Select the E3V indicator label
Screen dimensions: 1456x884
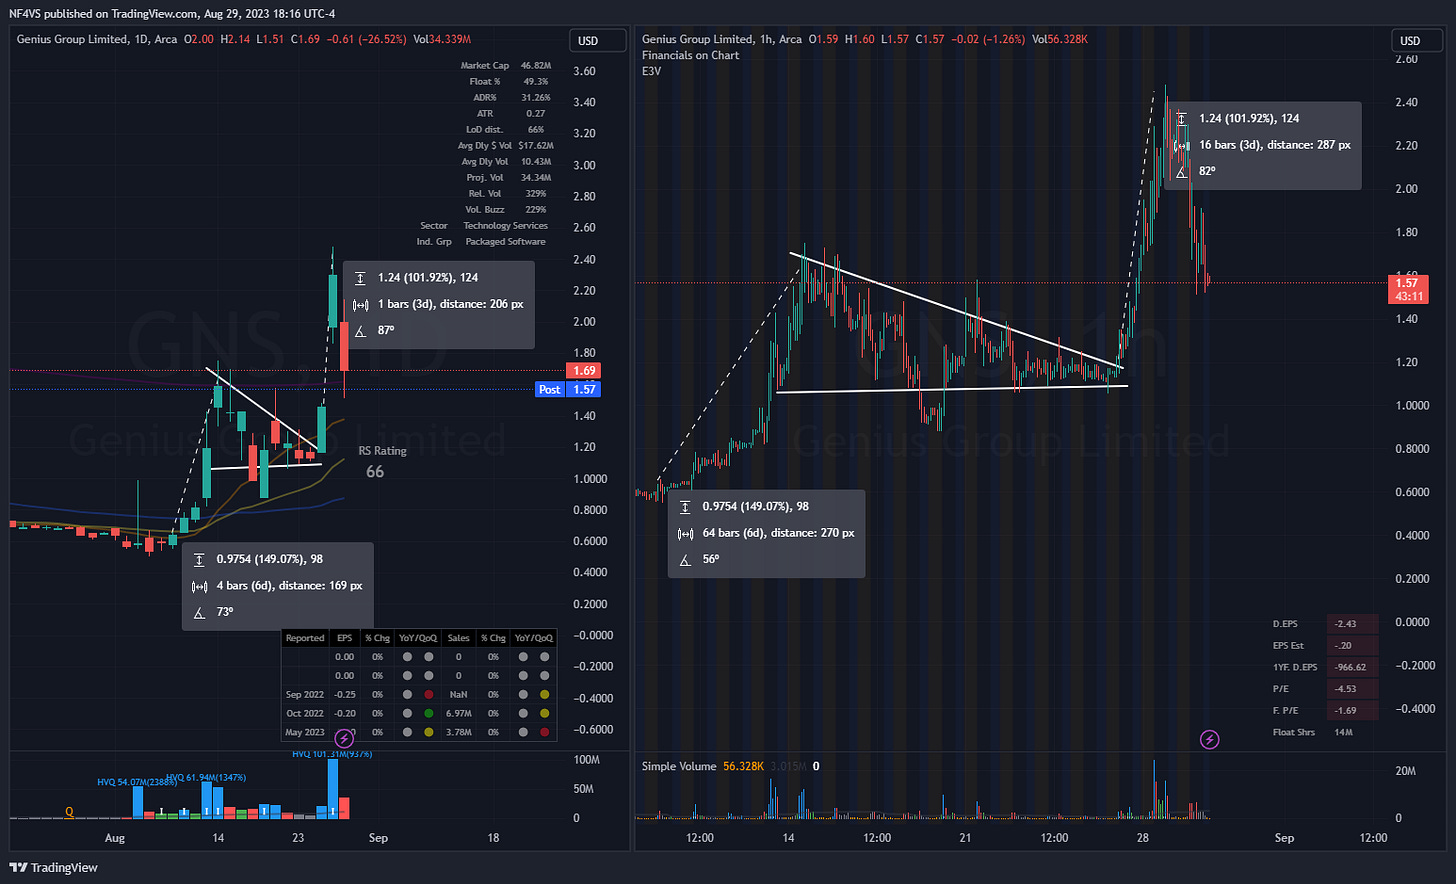(x=651, y=71)
